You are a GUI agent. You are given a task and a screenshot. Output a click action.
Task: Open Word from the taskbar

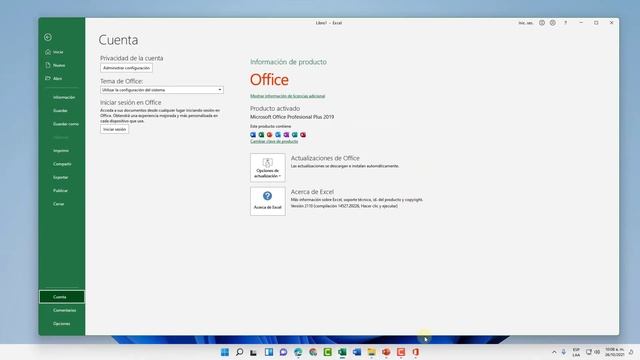point(357,352)
